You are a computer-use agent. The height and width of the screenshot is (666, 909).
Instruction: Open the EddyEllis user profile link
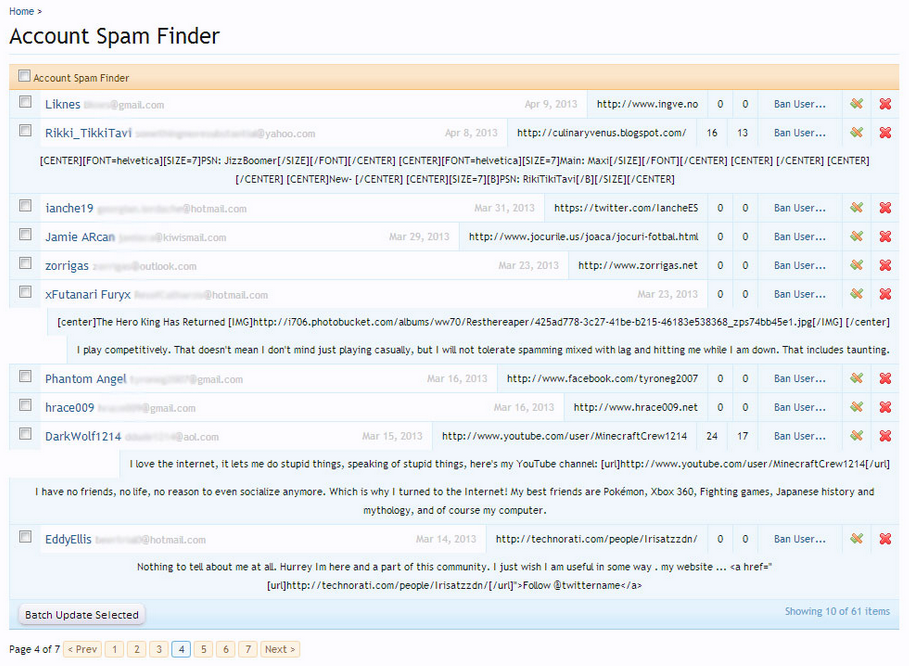[68, 539]
